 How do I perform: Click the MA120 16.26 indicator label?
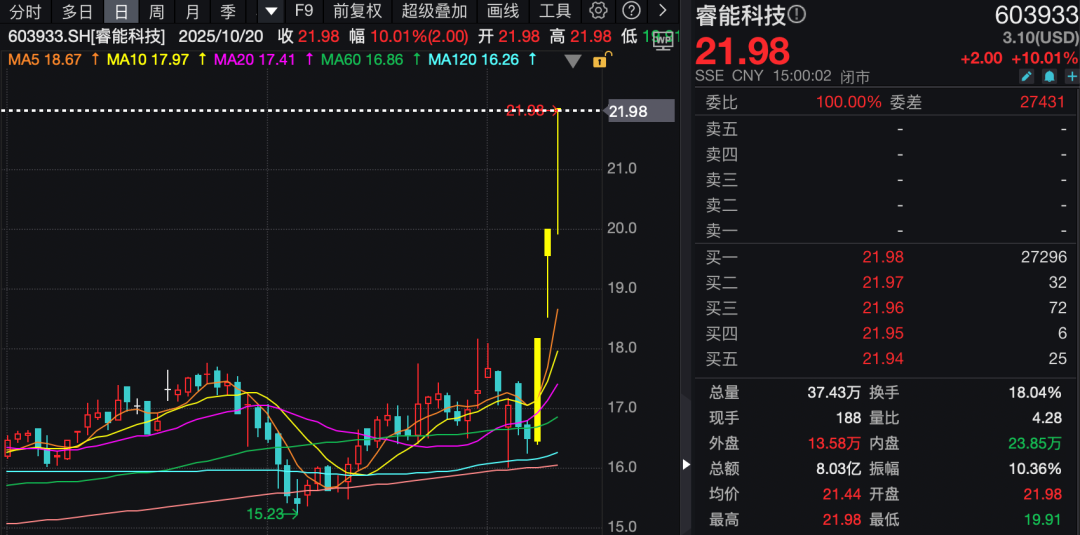(x=474, y=61)
